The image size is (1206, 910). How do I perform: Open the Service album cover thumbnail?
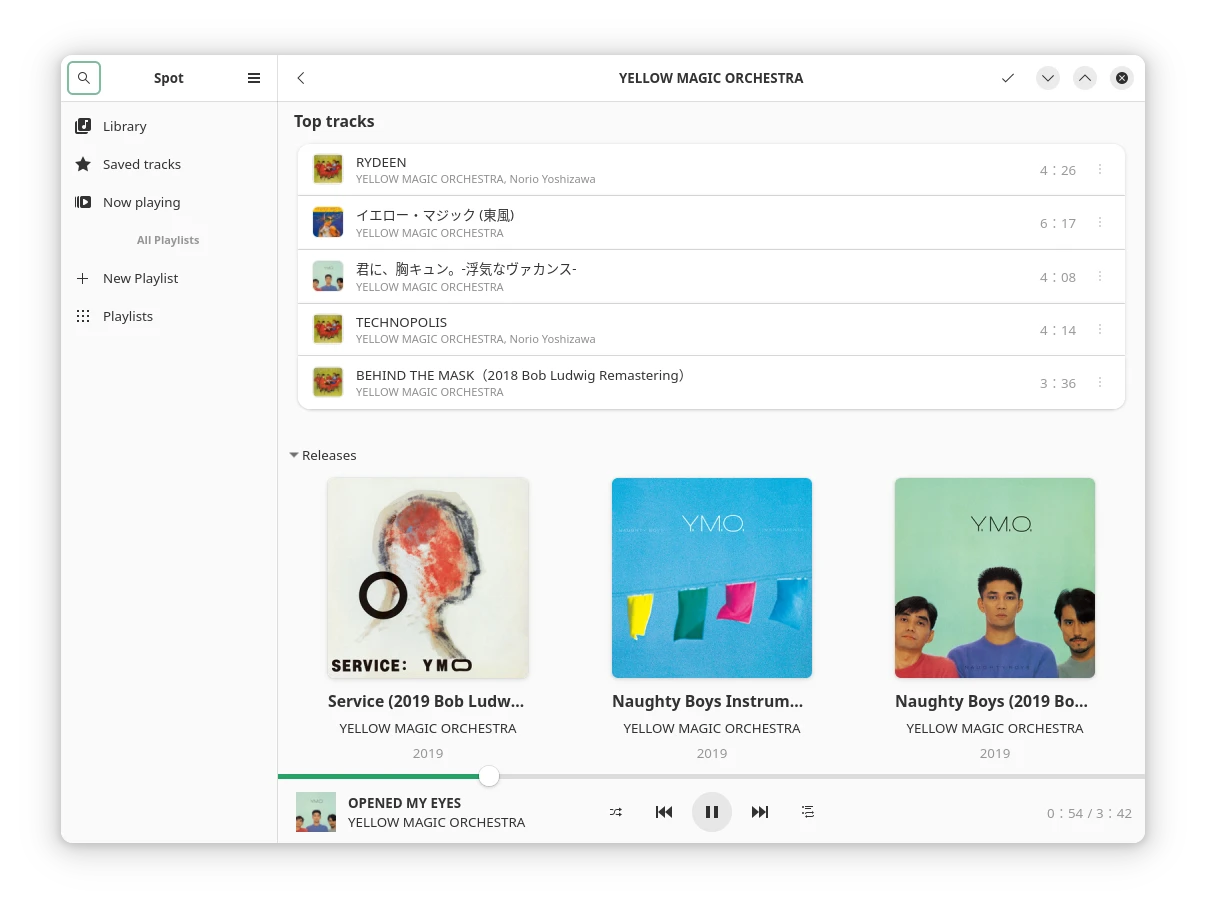pos(428,578)
